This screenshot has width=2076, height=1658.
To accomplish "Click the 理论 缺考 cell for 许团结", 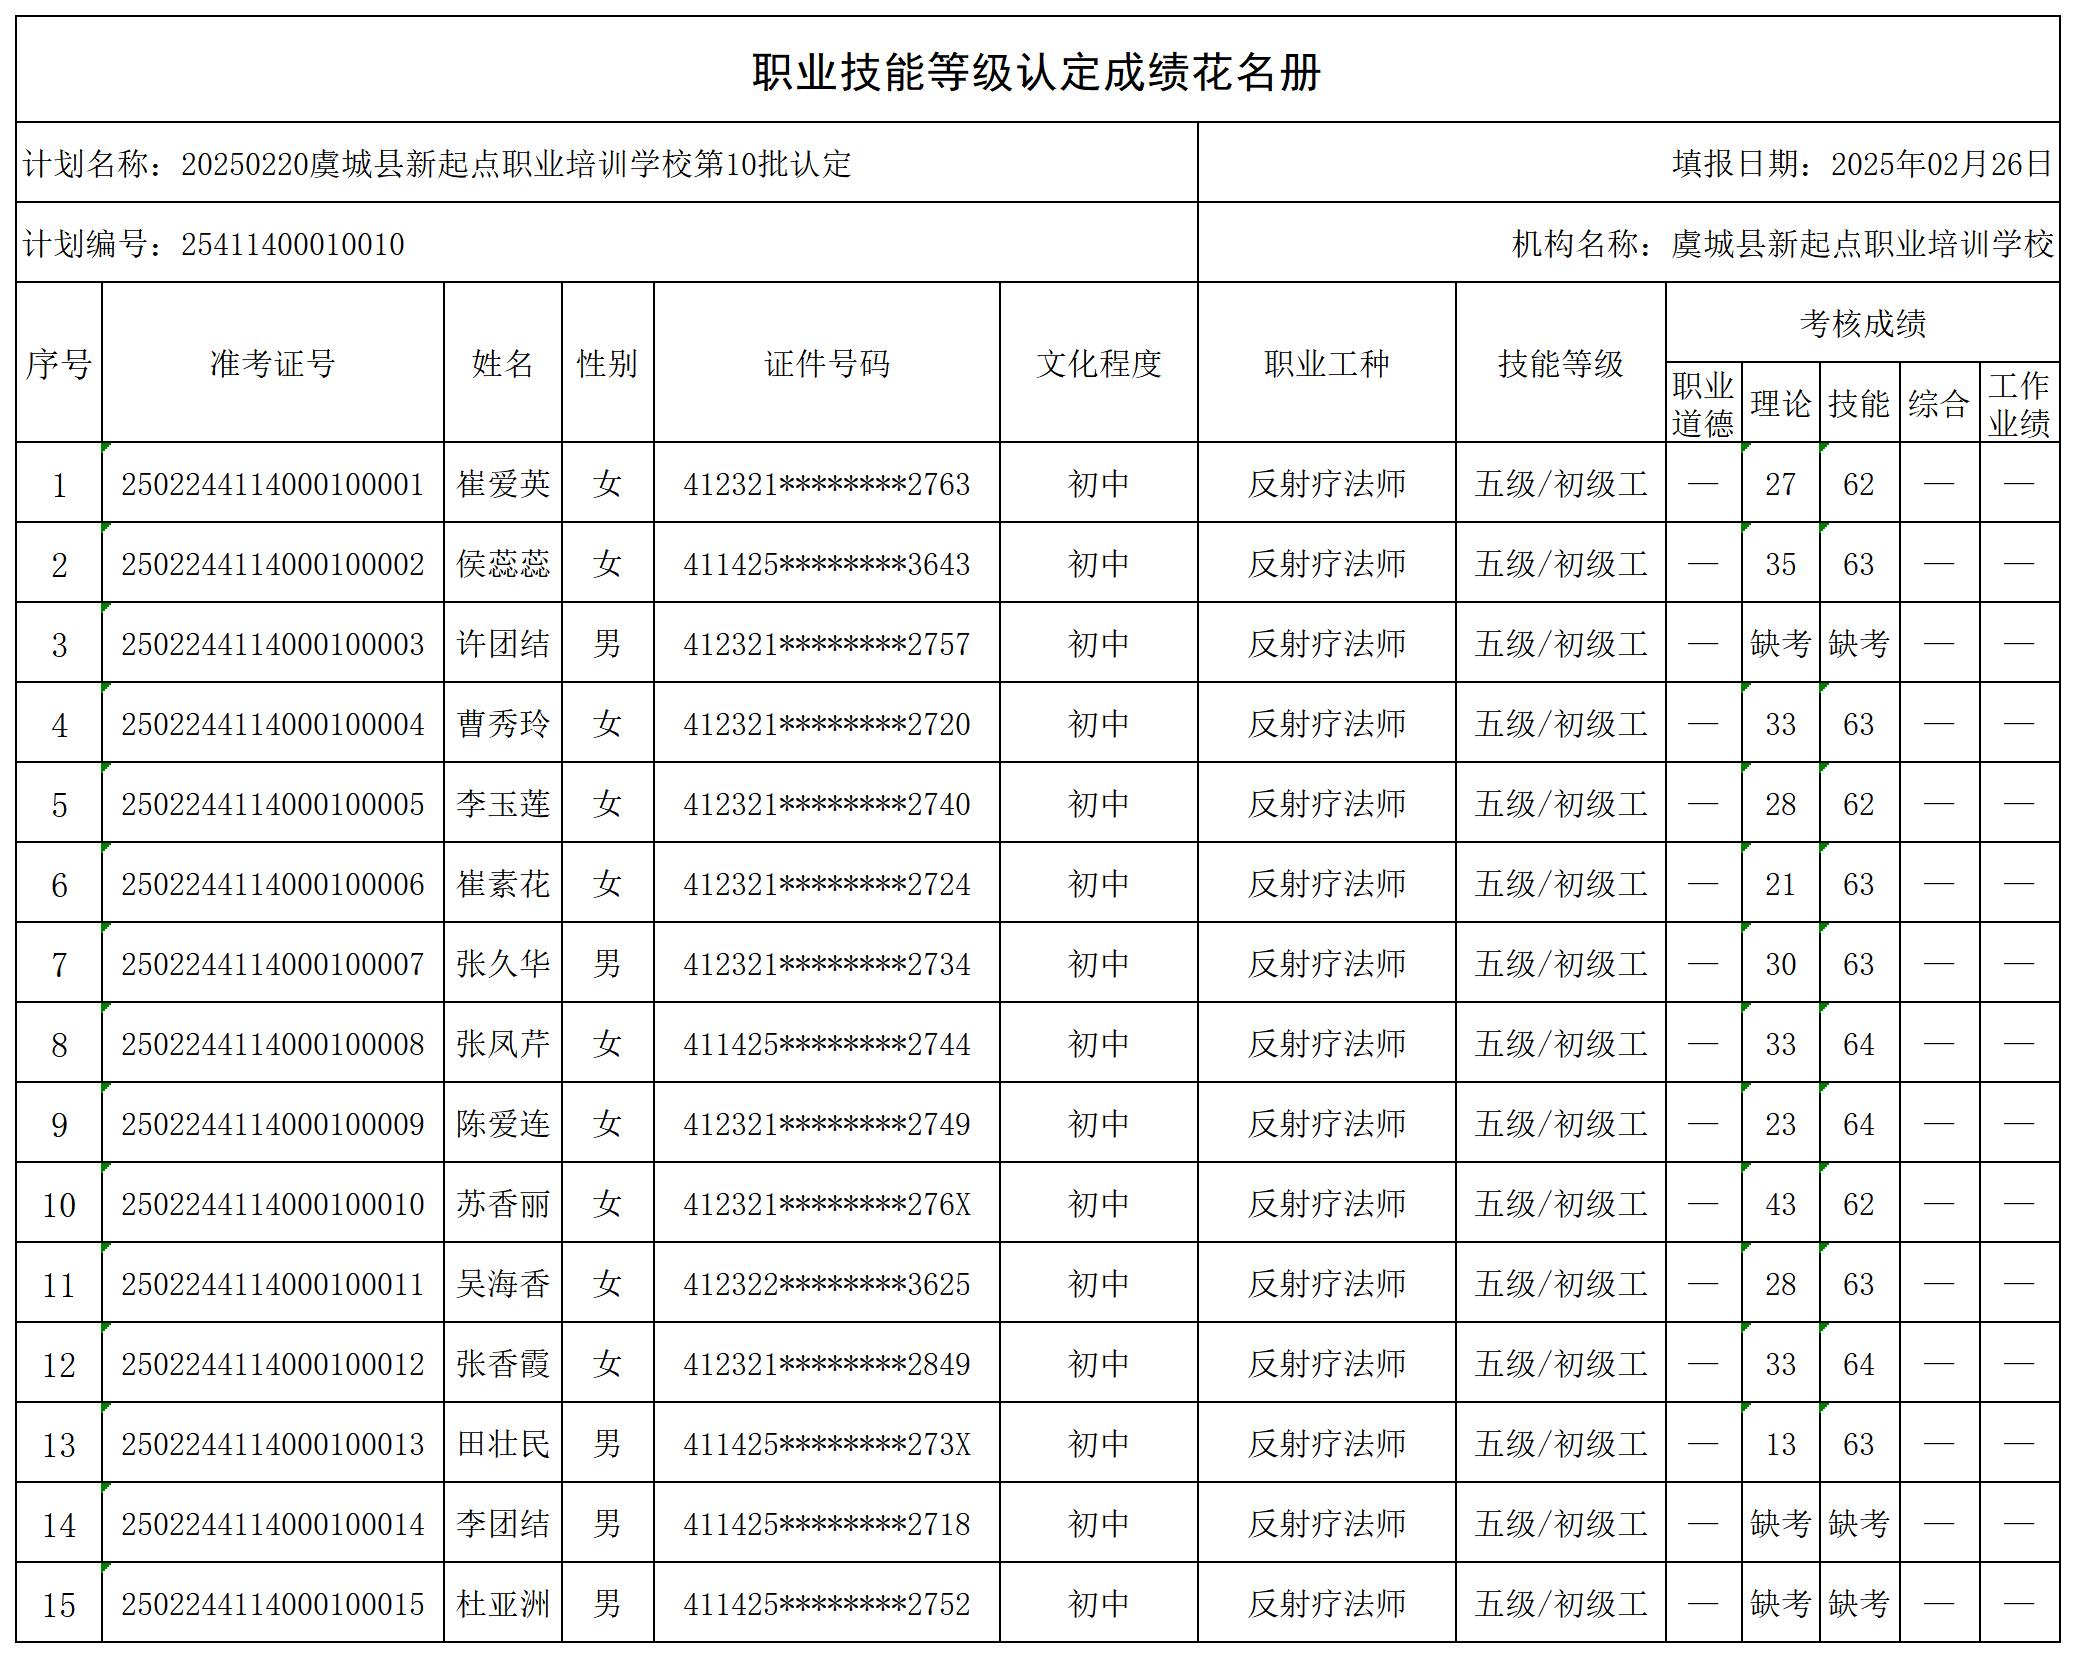I will coord(1781,644).
